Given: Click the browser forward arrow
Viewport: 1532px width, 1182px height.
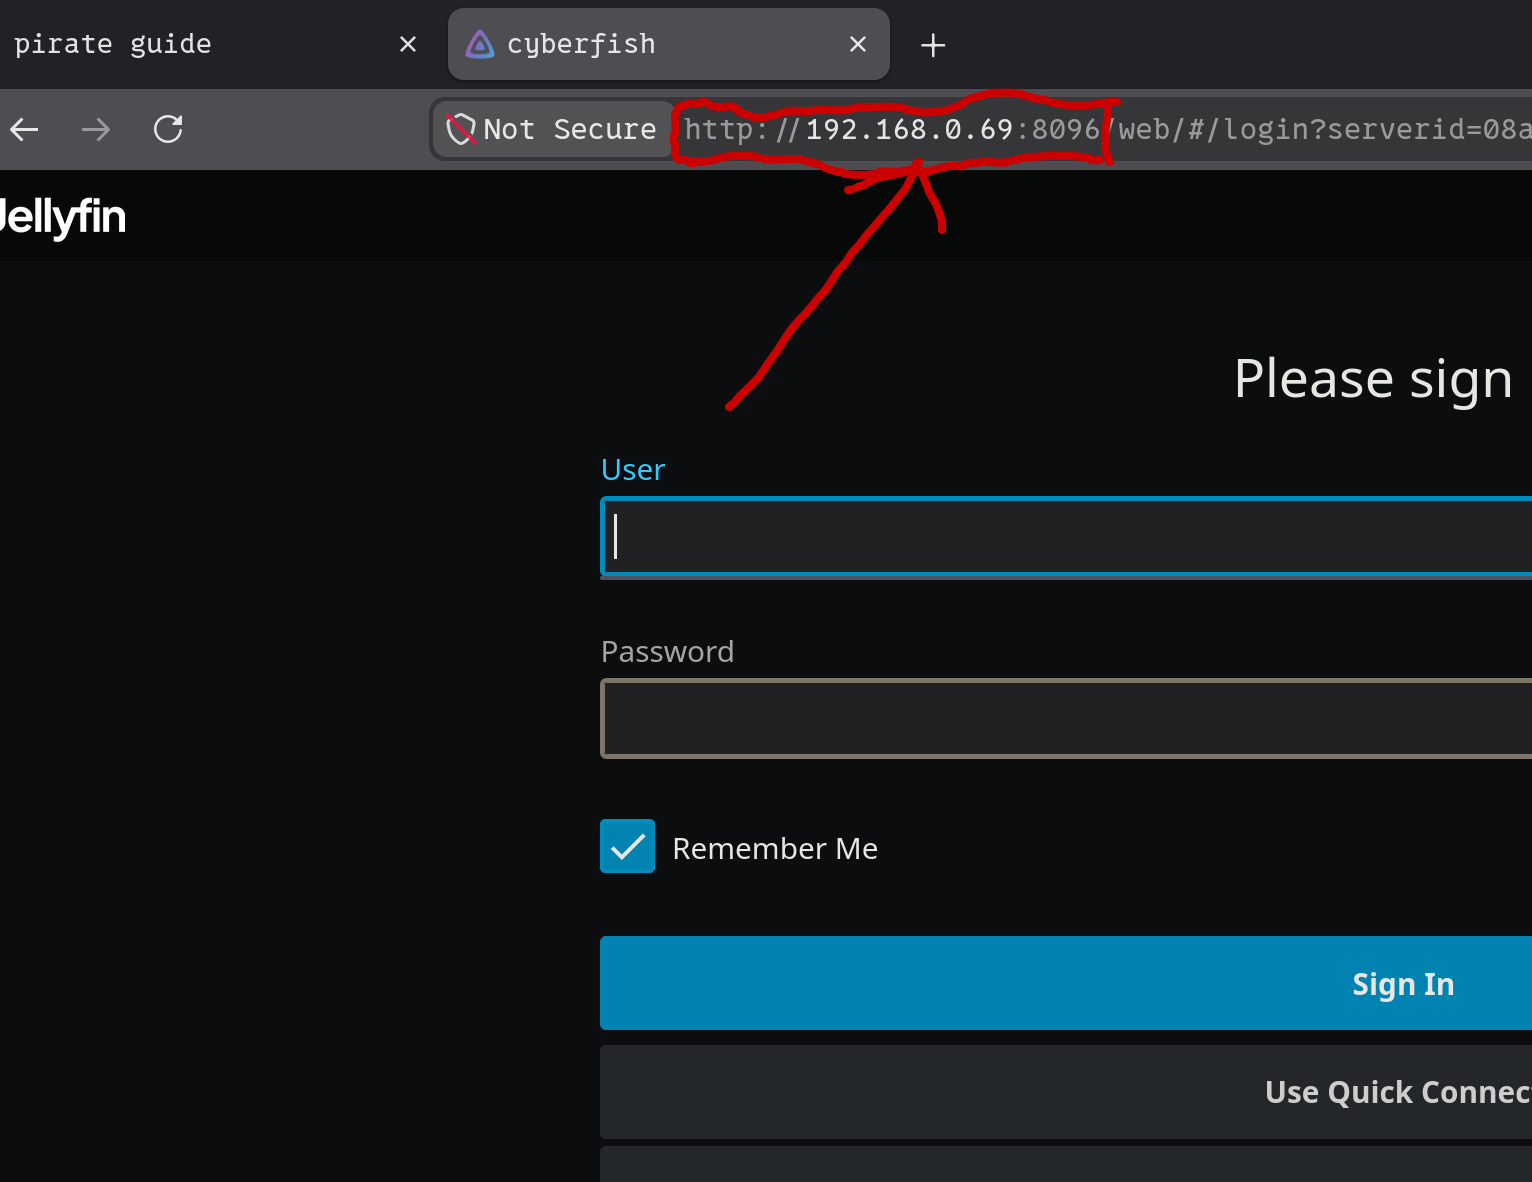Looking at the screenshot, I should [96, 129].
